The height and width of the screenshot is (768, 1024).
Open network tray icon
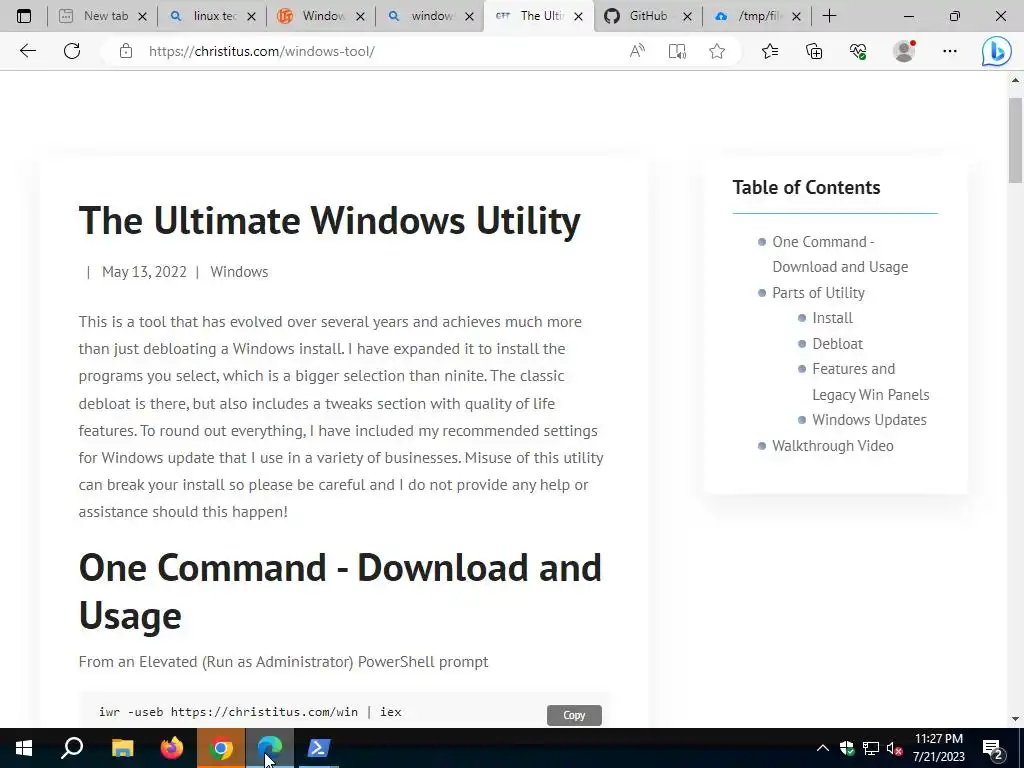[x=871, y=748]
